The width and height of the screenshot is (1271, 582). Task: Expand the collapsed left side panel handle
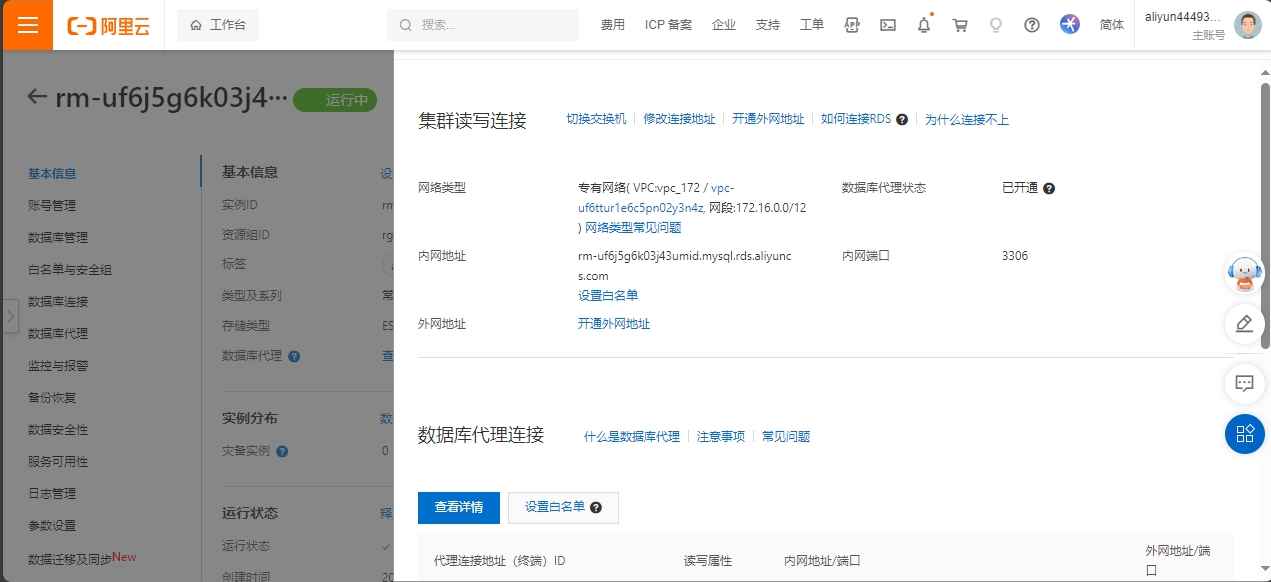[10, 316]
